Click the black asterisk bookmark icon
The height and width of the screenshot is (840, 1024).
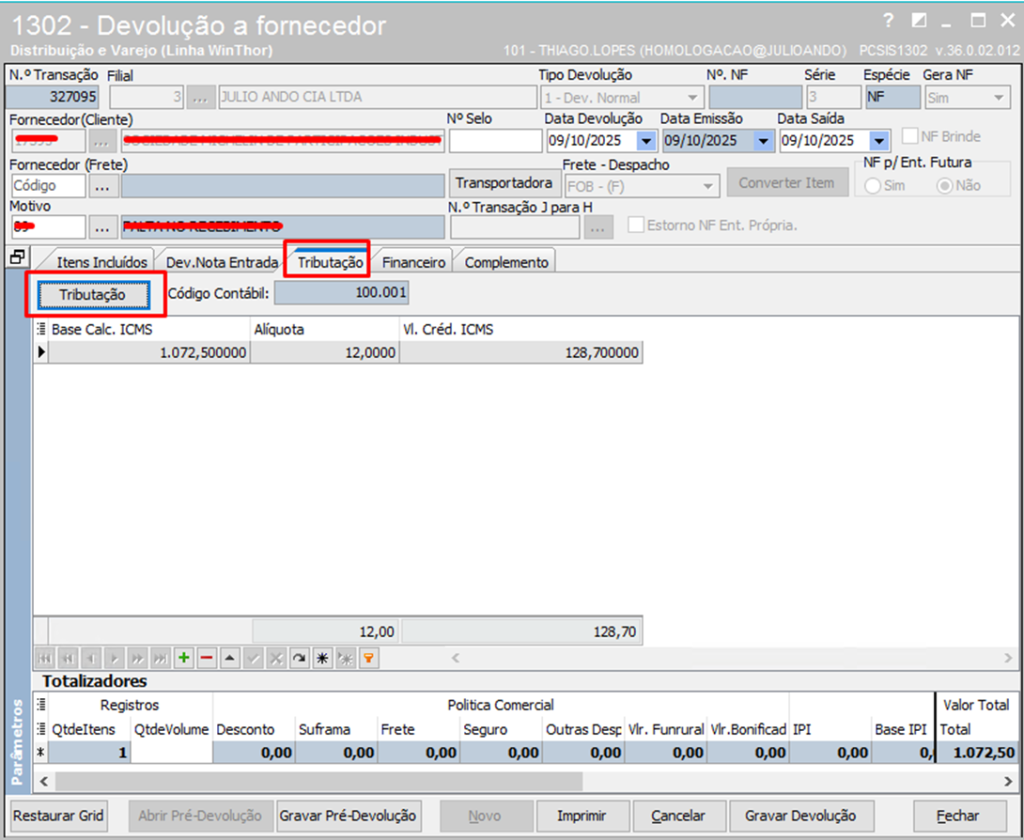tap(322, 658)
